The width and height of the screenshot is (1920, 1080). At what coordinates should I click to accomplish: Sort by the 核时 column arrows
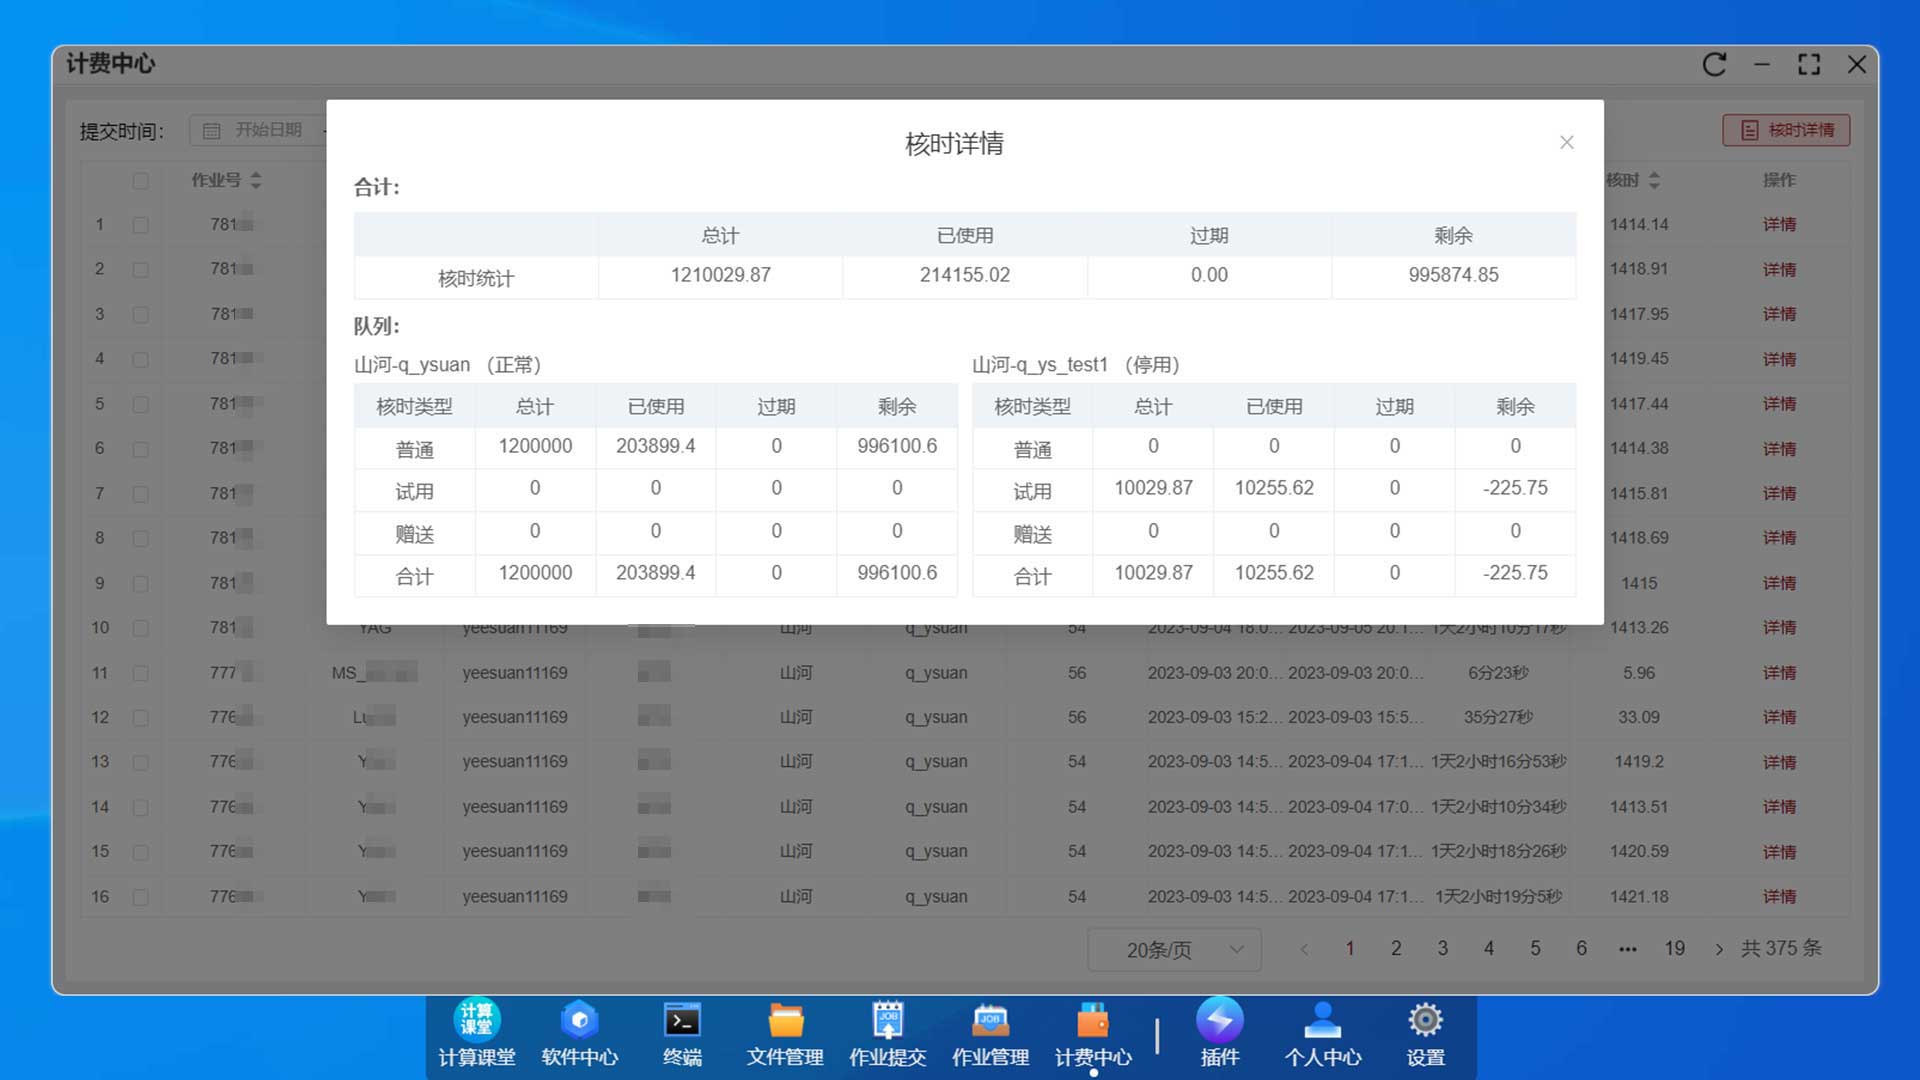(1654, 180)
